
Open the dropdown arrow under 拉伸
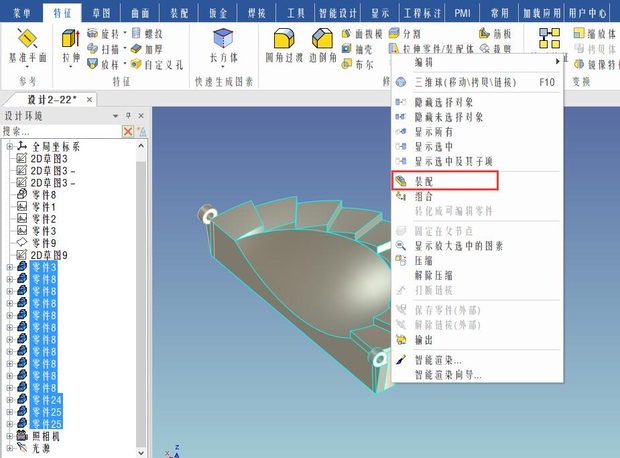click(x=71, y=66)
